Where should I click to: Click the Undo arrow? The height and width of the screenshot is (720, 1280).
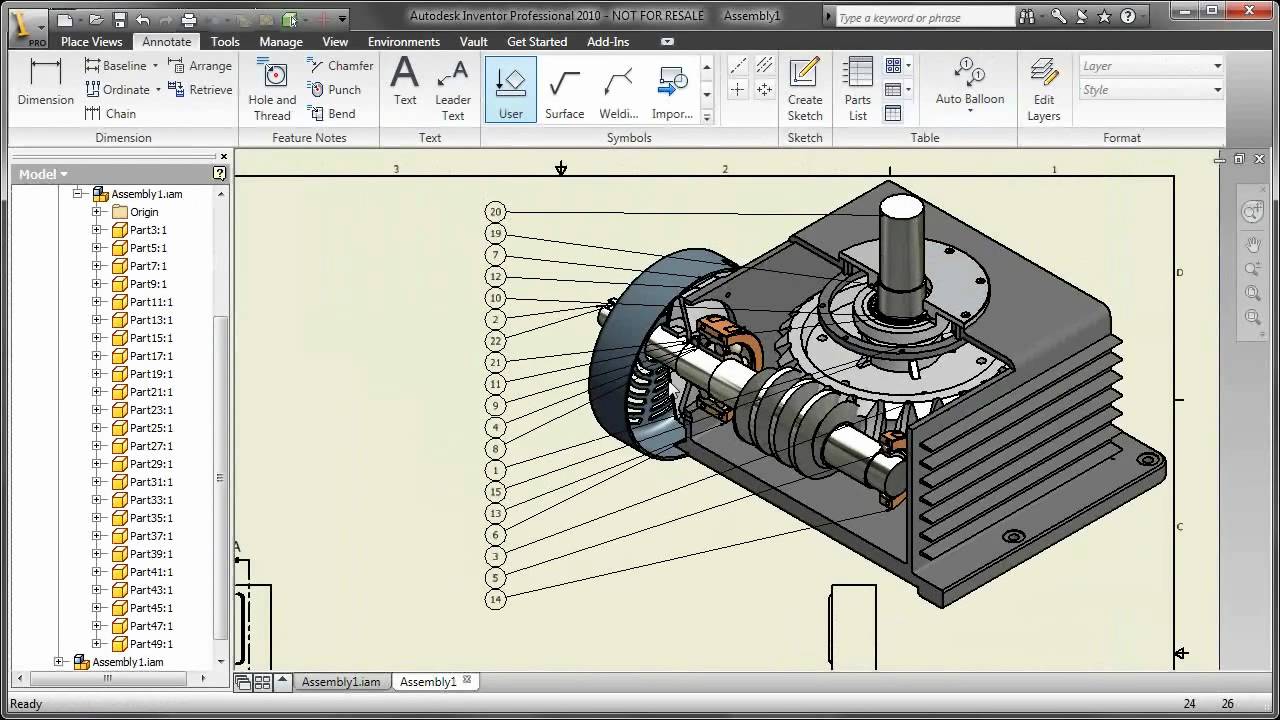point(143,18)
